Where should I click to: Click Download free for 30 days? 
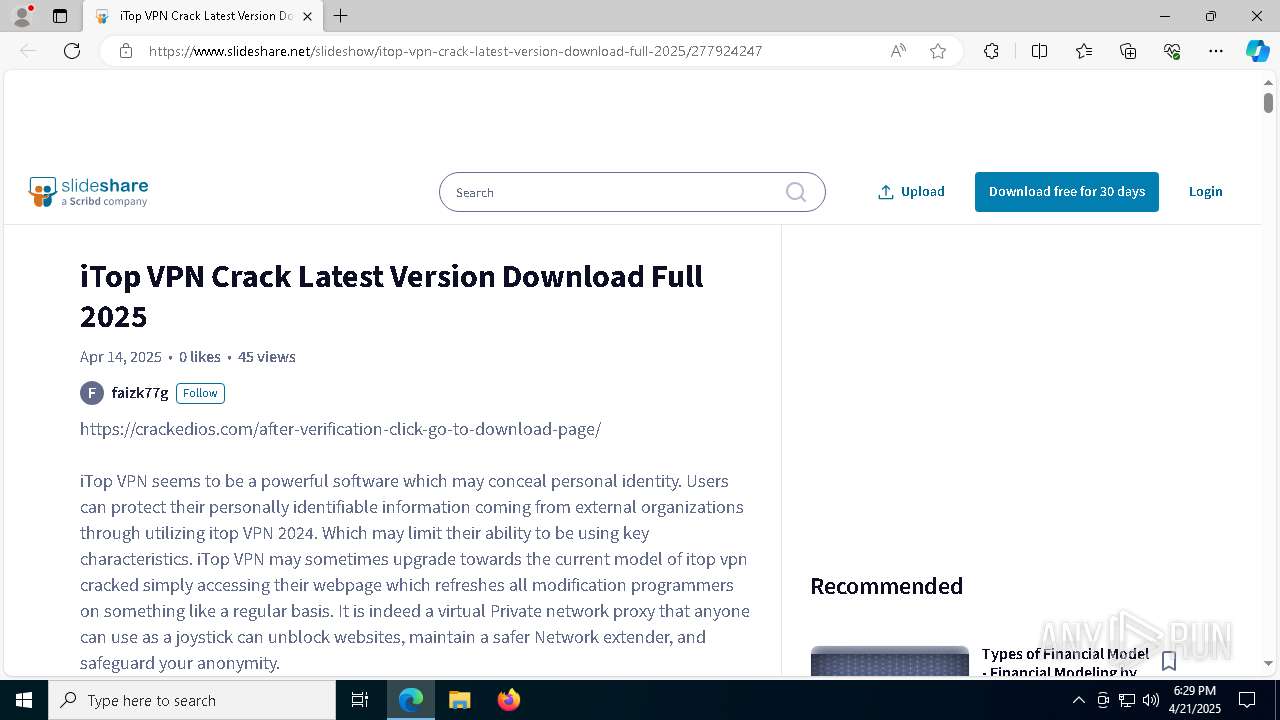point(1067,192)
